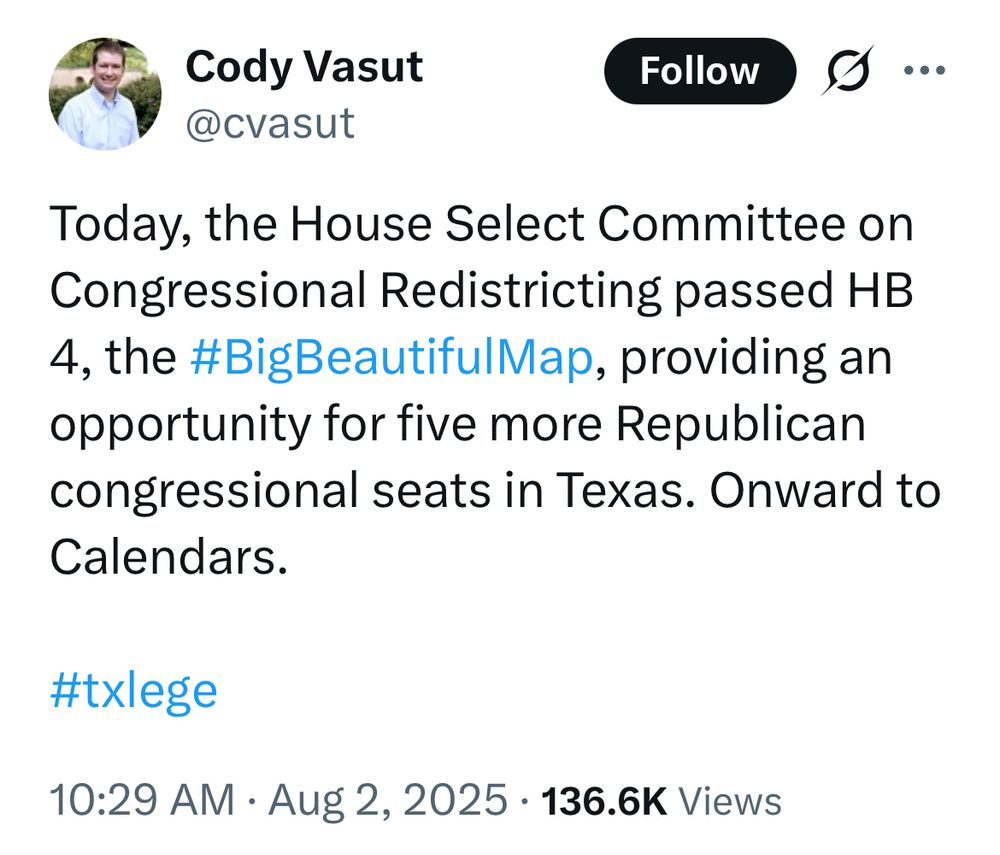The image size is (1000, 855).
Task: Click the Aug 2, 2025 date
Action: click(386, 800)
